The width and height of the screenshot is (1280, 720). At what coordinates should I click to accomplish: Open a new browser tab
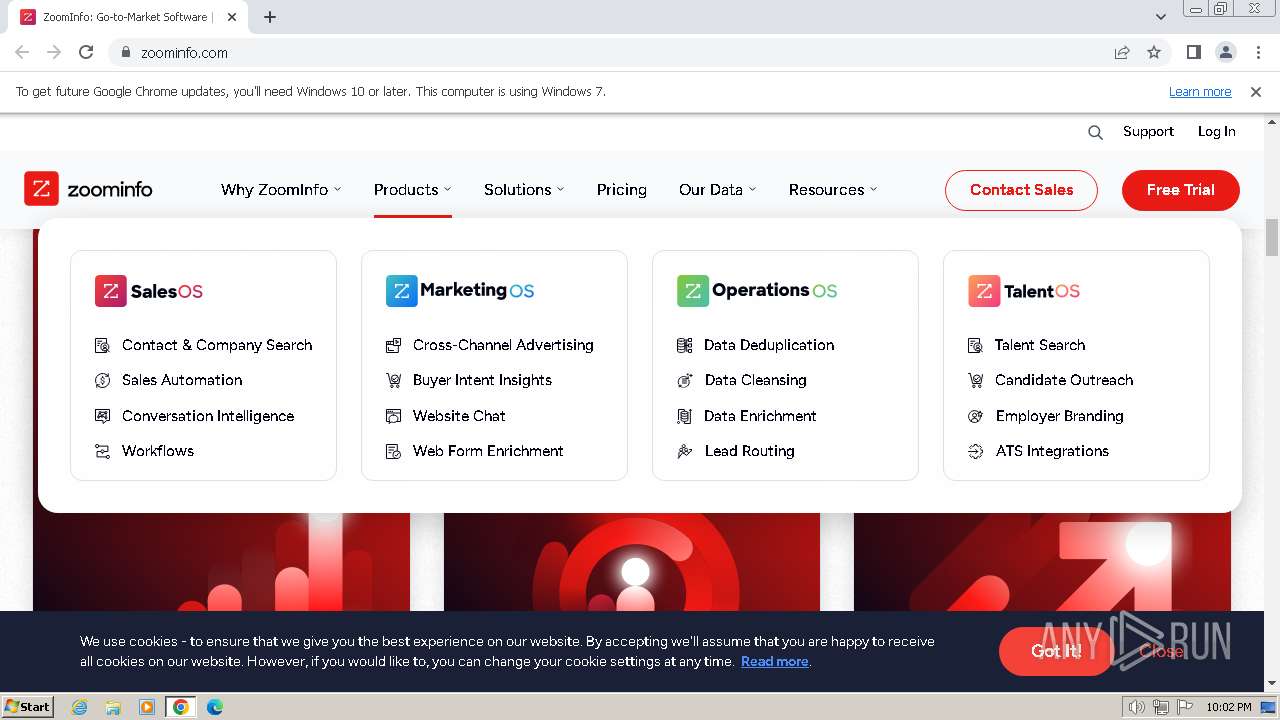point(270,17)
